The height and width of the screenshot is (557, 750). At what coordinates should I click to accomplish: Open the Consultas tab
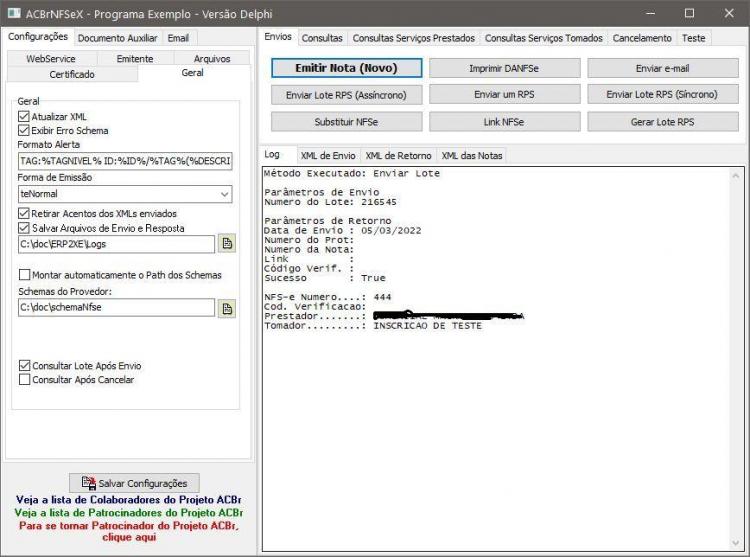[x=322, y=38]
